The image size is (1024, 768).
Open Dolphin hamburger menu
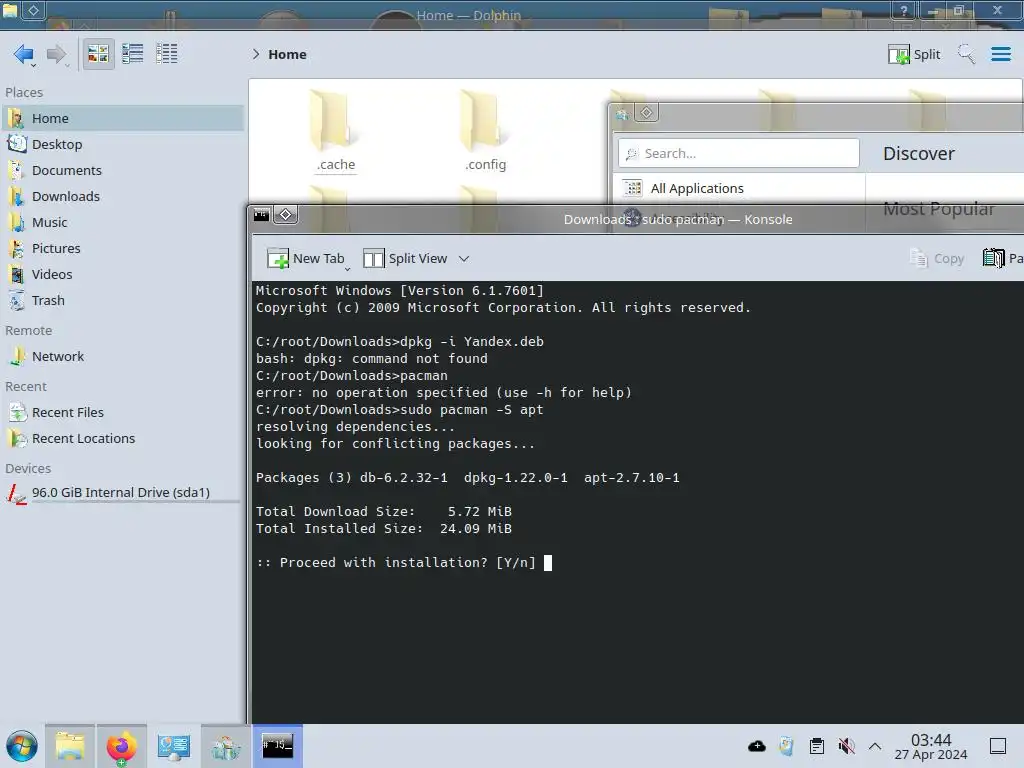[1000, 54]
